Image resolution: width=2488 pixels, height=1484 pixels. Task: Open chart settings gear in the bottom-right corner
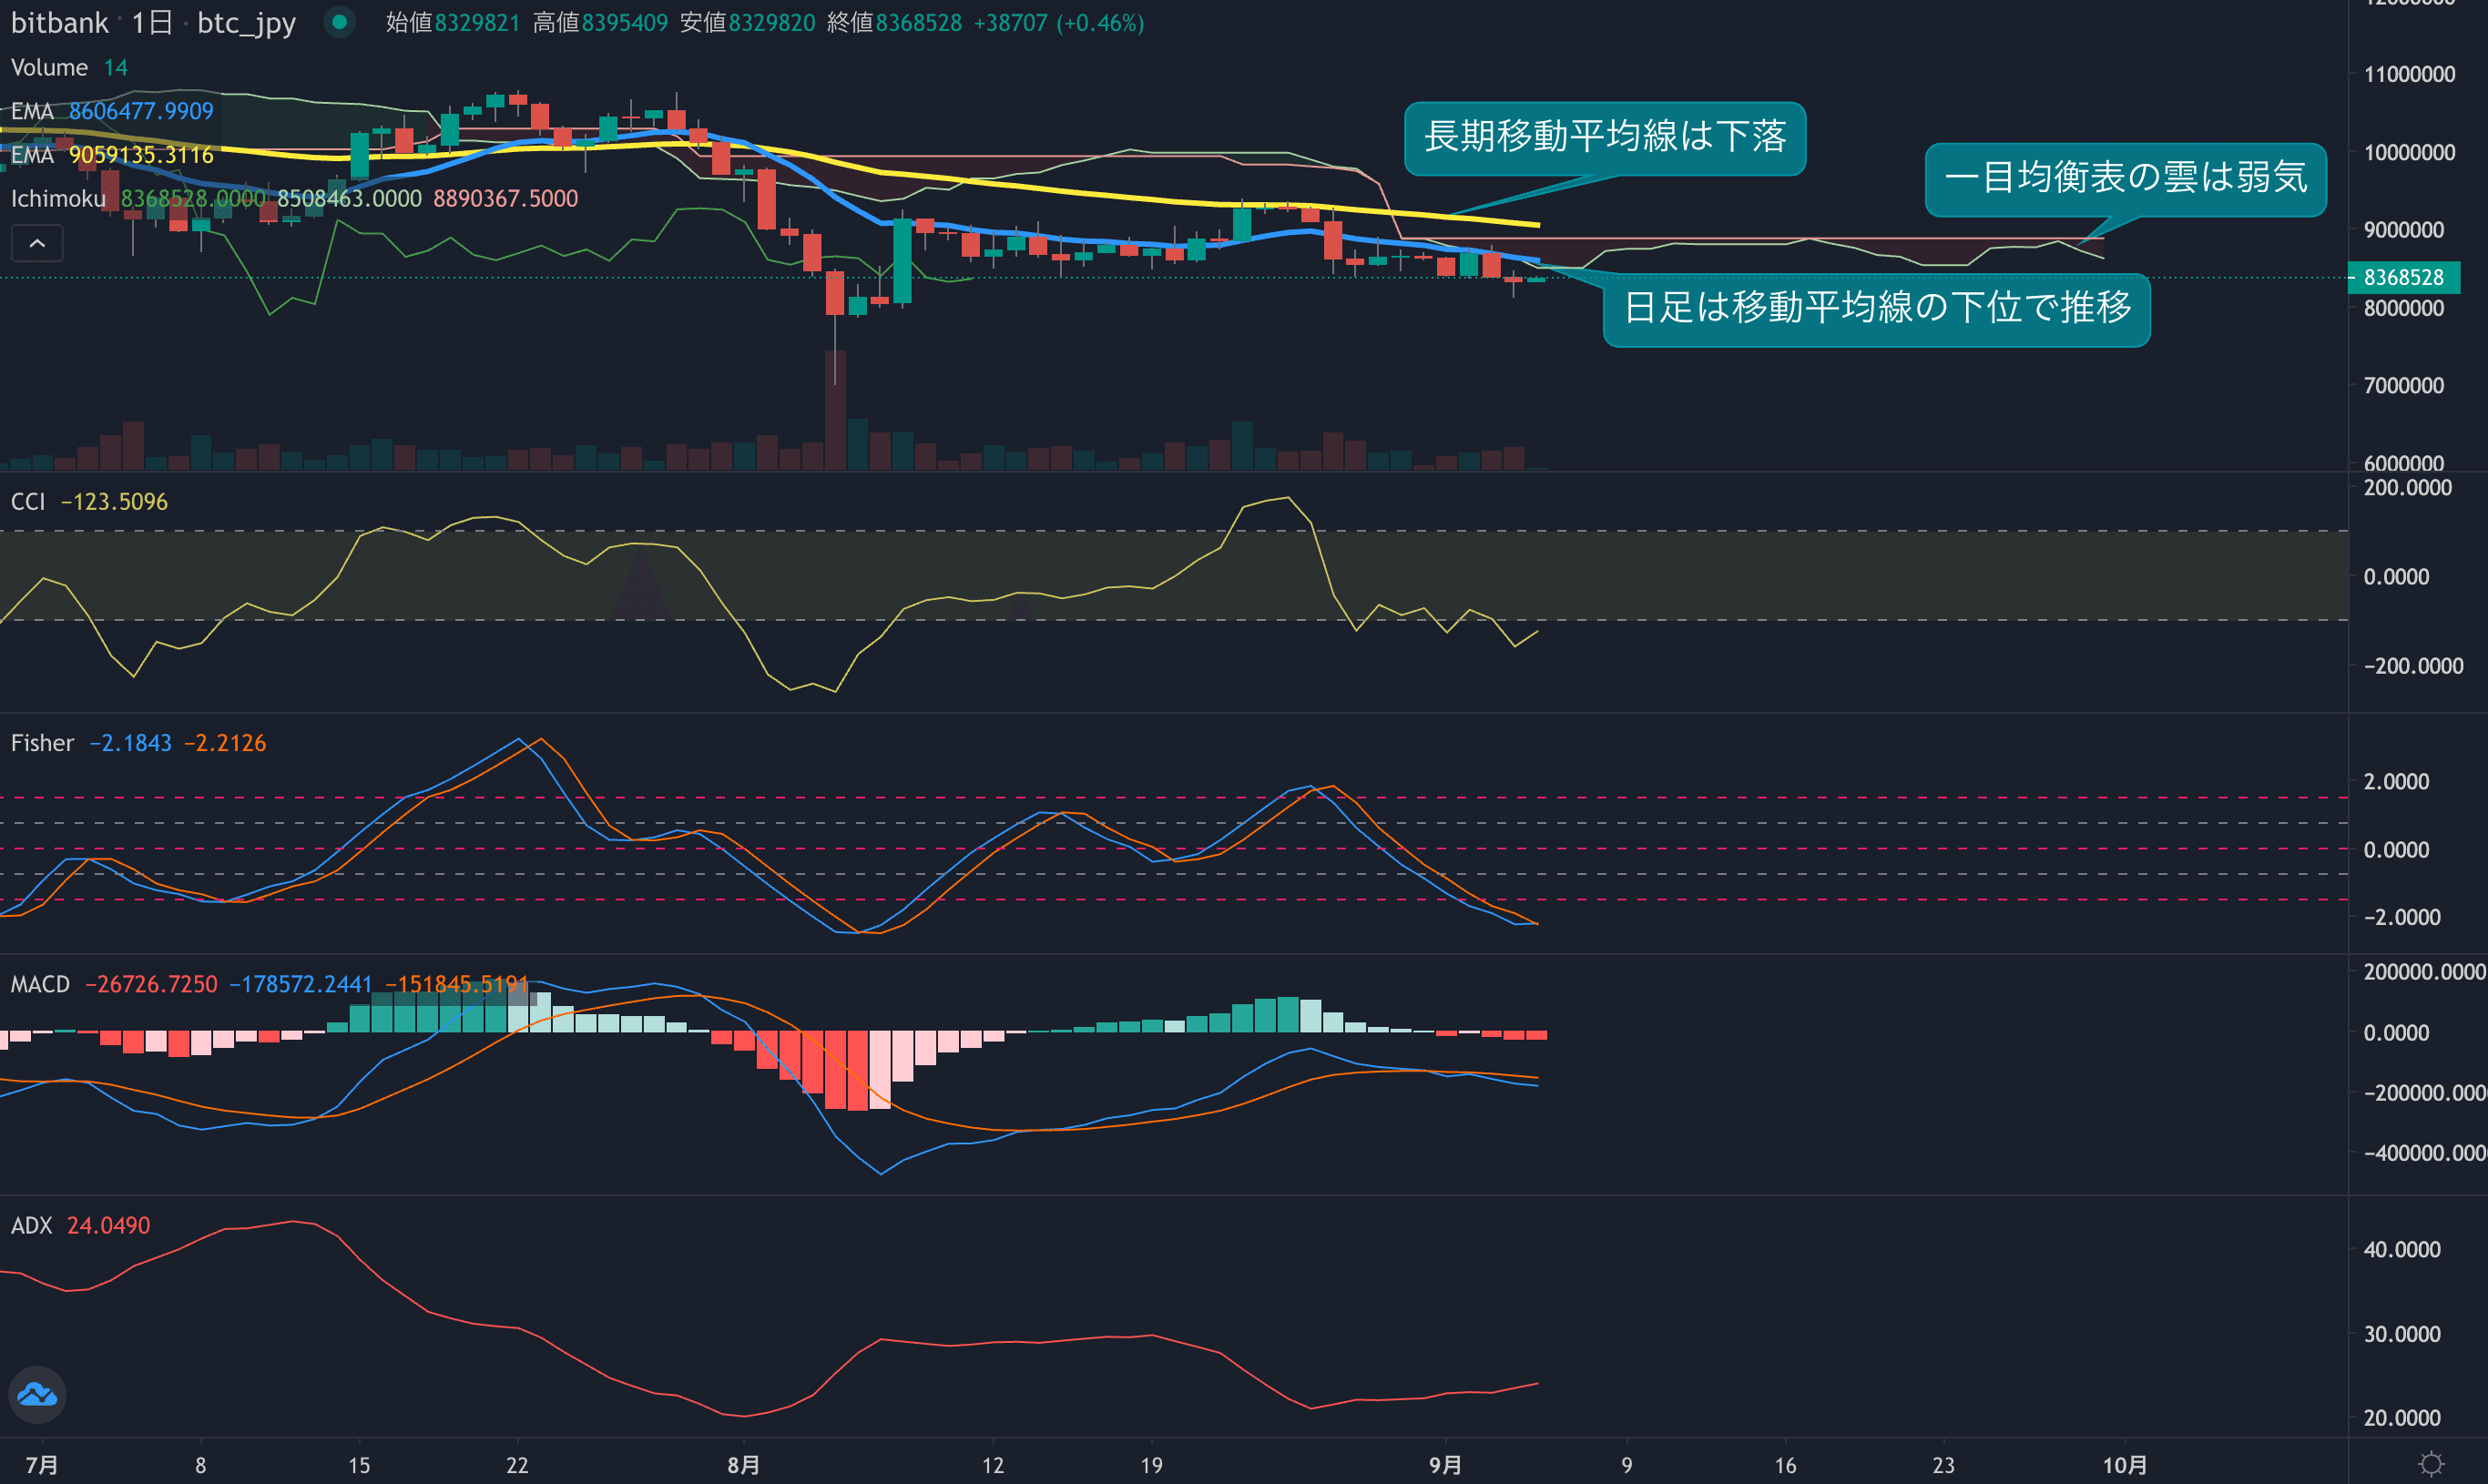point(2431,1464)
